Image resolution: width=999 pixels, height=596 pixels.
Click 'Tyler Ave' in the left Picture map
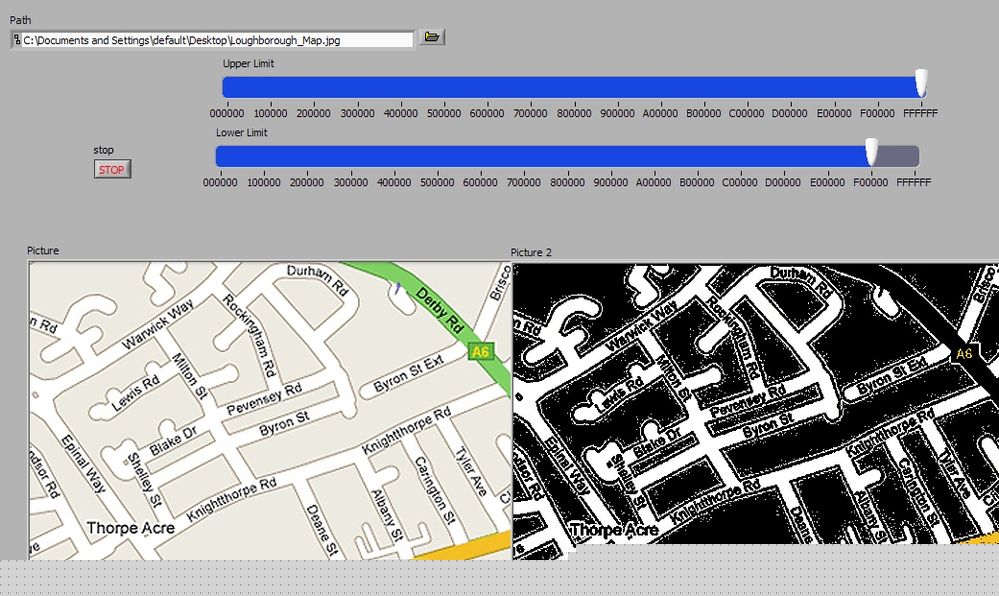(x=471, y=472)
